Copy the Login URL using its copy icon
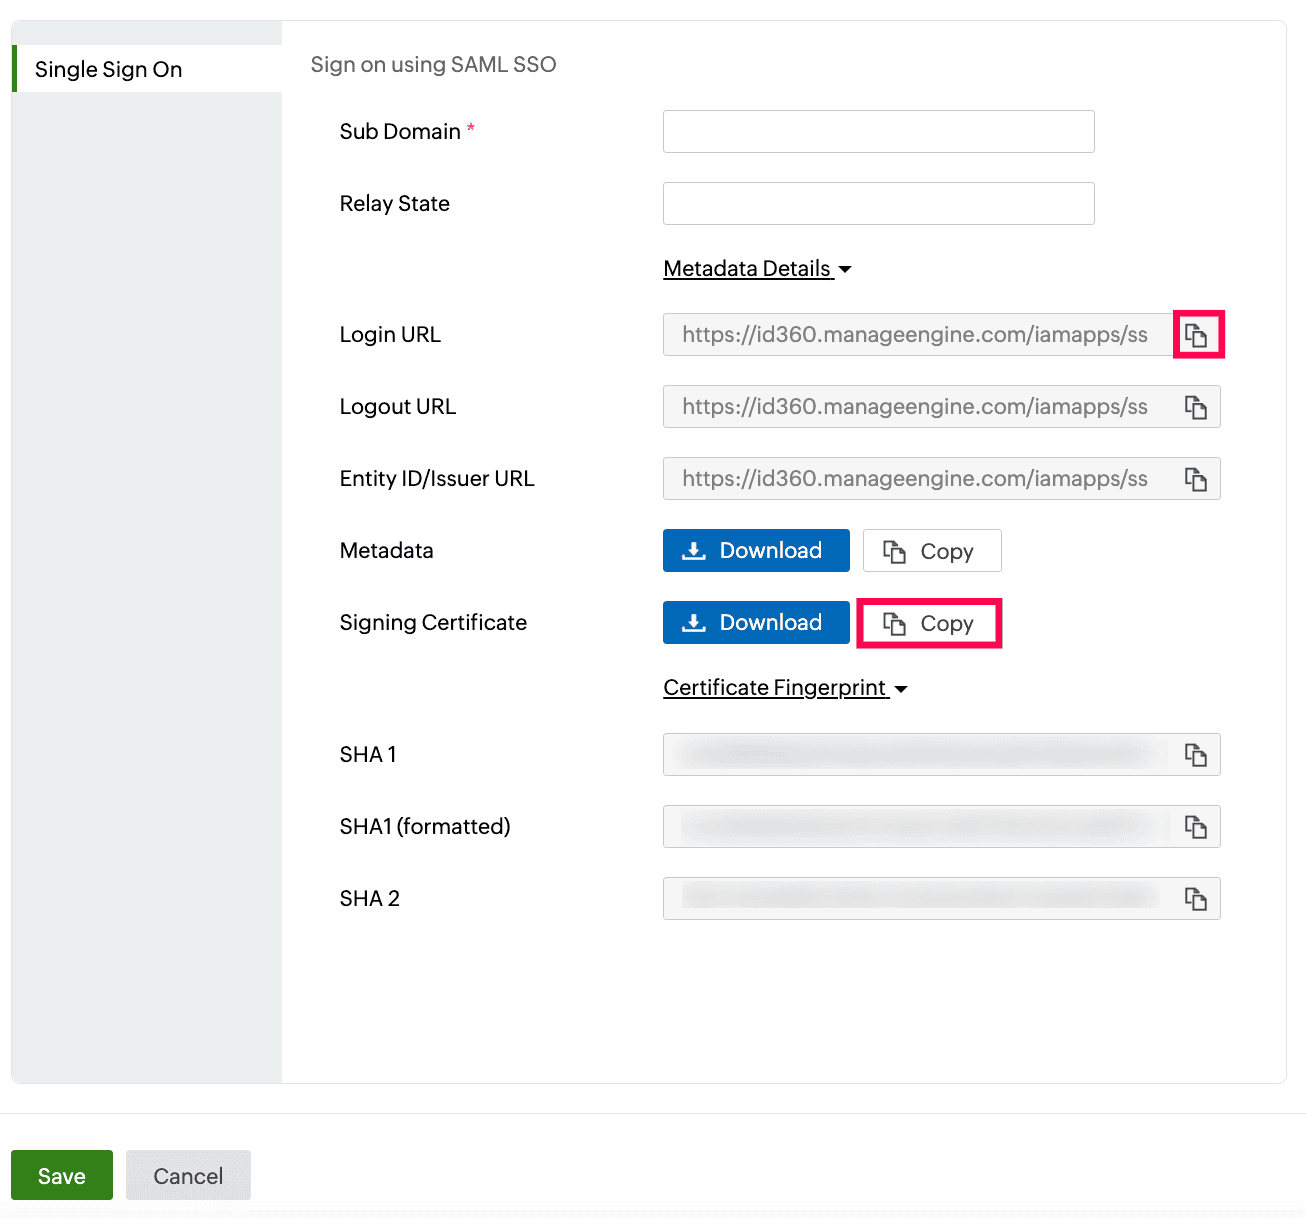Viewport: 1306px width, 1218px height. pyautogui.click(x=1197, y=335)
